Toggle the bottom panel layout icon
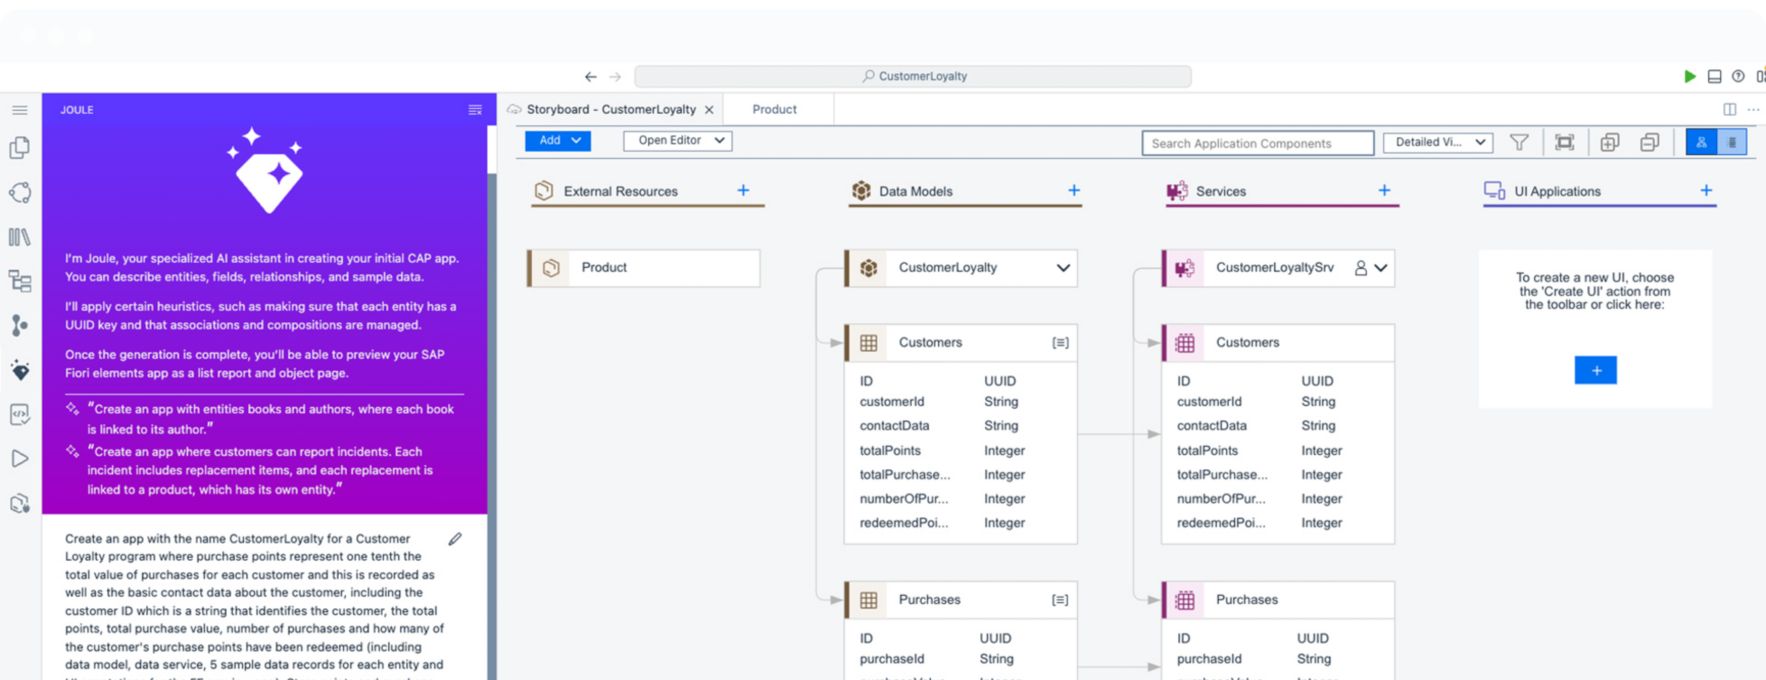The image size is (1766, 680). [1714, 77]
